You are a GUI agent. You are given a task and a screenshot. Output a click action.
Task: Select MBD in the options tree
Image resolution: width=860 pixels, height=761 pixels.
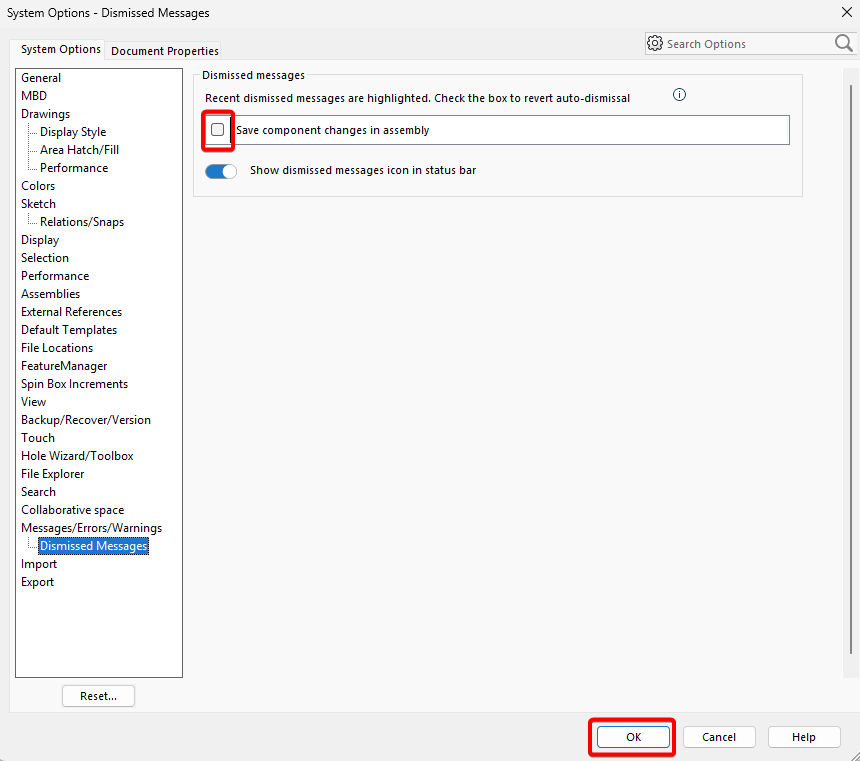(x=34, y=96)
